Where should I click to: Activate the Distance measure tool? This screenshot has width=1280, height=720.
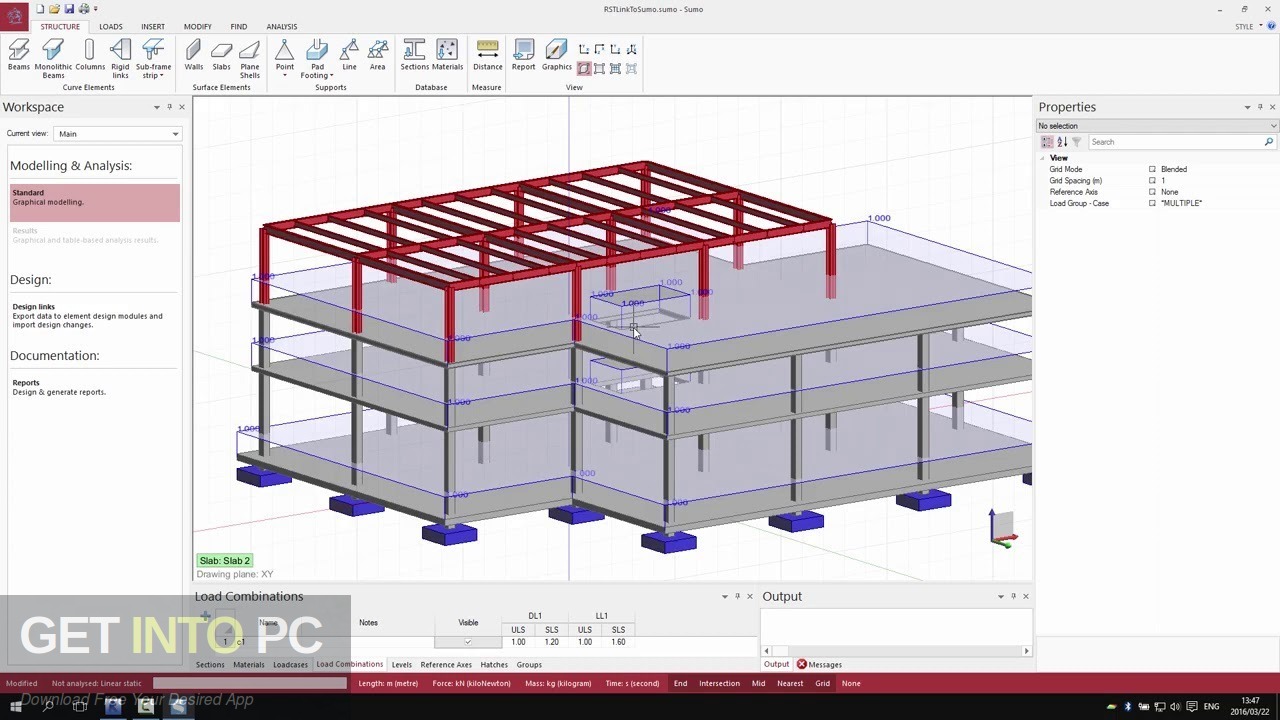[x=487, y=55]
